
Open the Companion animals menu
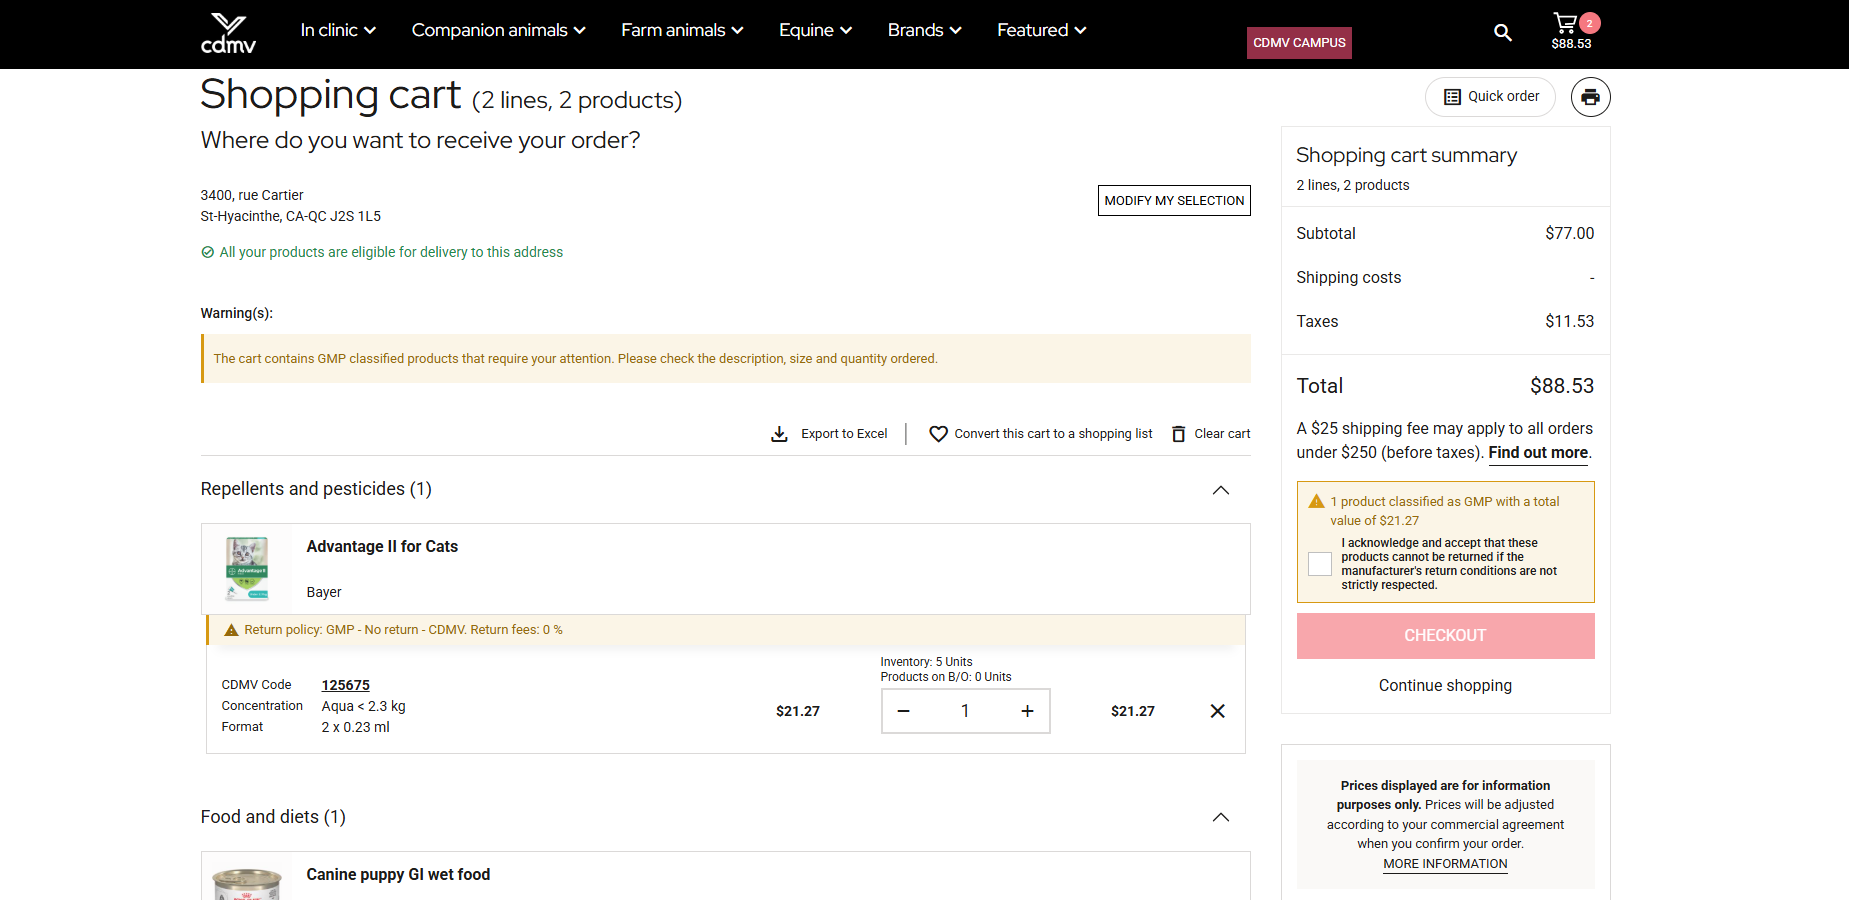click(x=498, y=30)
